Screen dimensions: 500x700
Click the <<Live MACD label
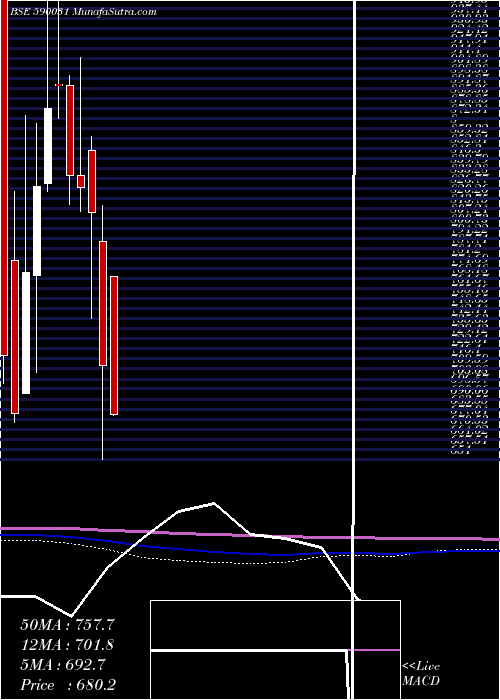421,674
